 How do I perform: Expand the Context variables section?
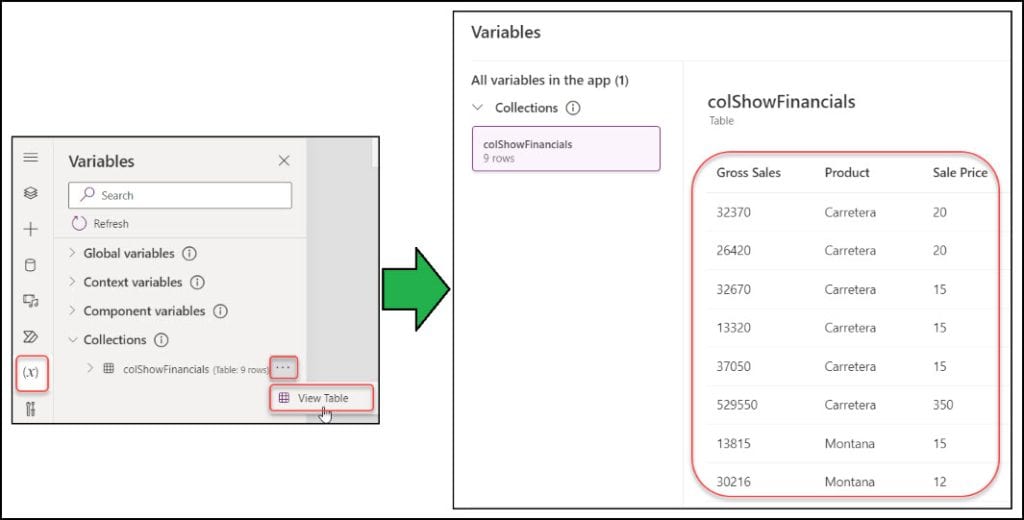[x=72, y=282]
